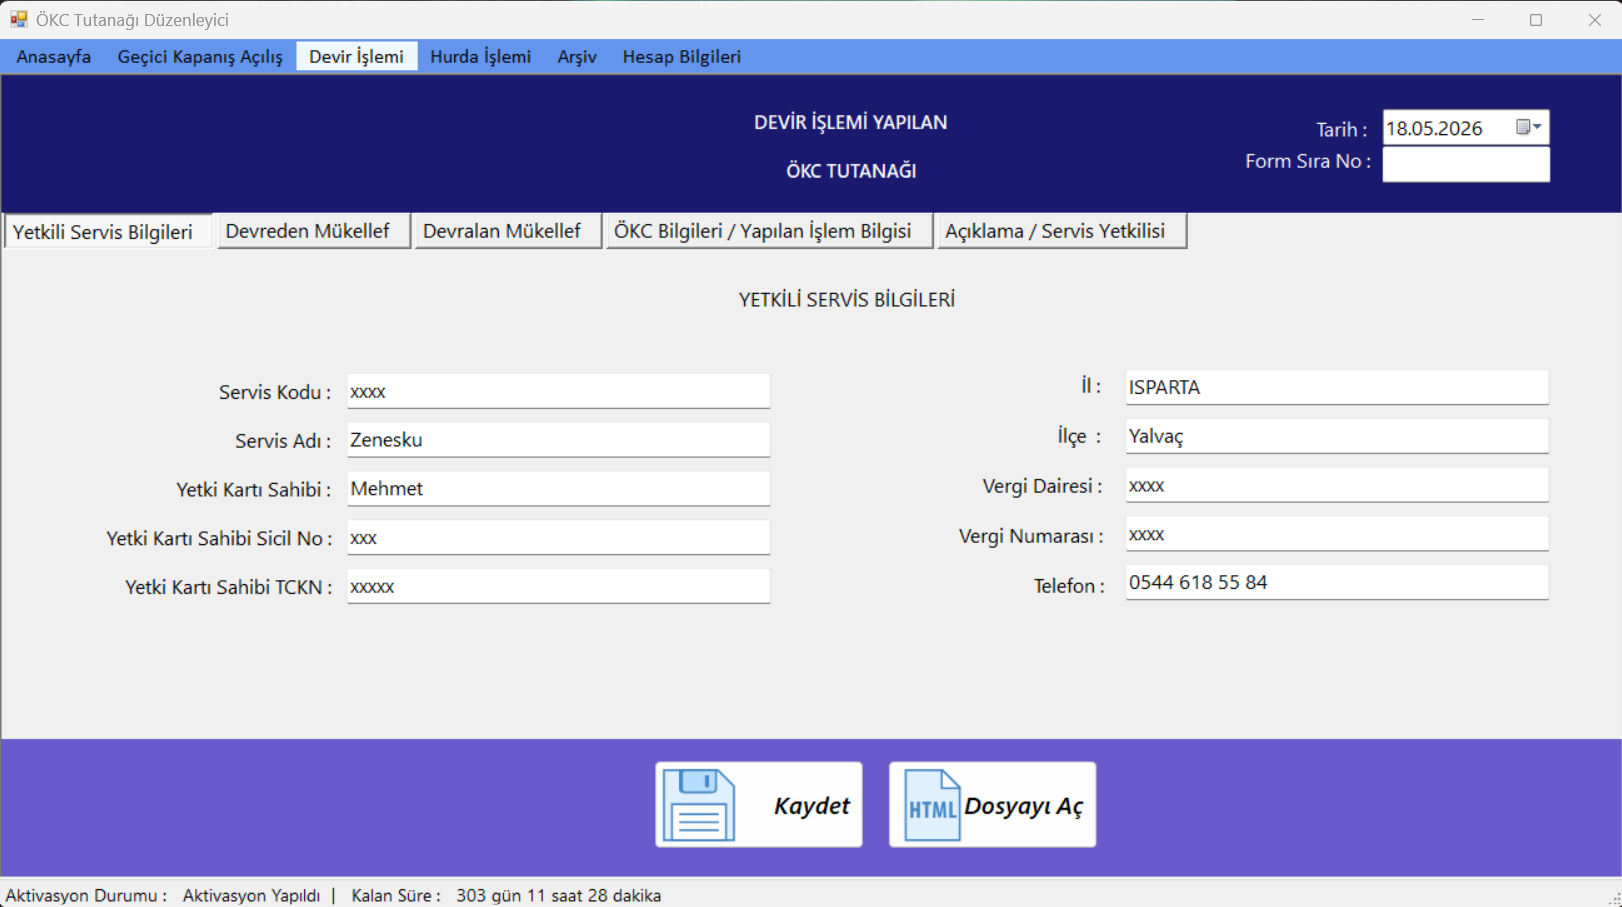
Task: Open the Geçici Kapanış Açılış menu
Action: pyautogui.click(x=200, y=57)
